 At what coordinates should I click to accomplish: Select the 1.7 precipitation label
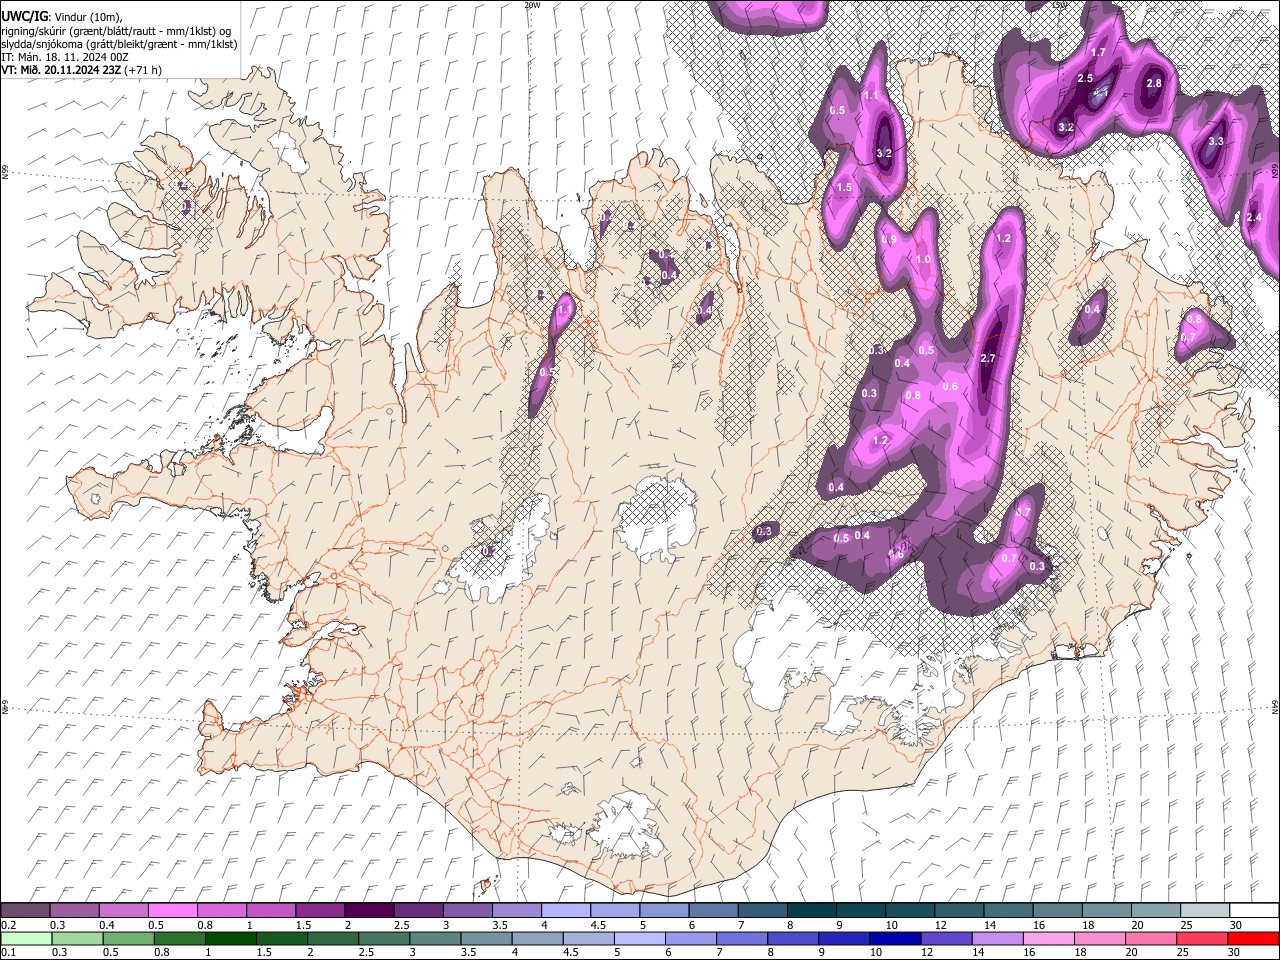pyautogui.click(x=1098, y=53)
